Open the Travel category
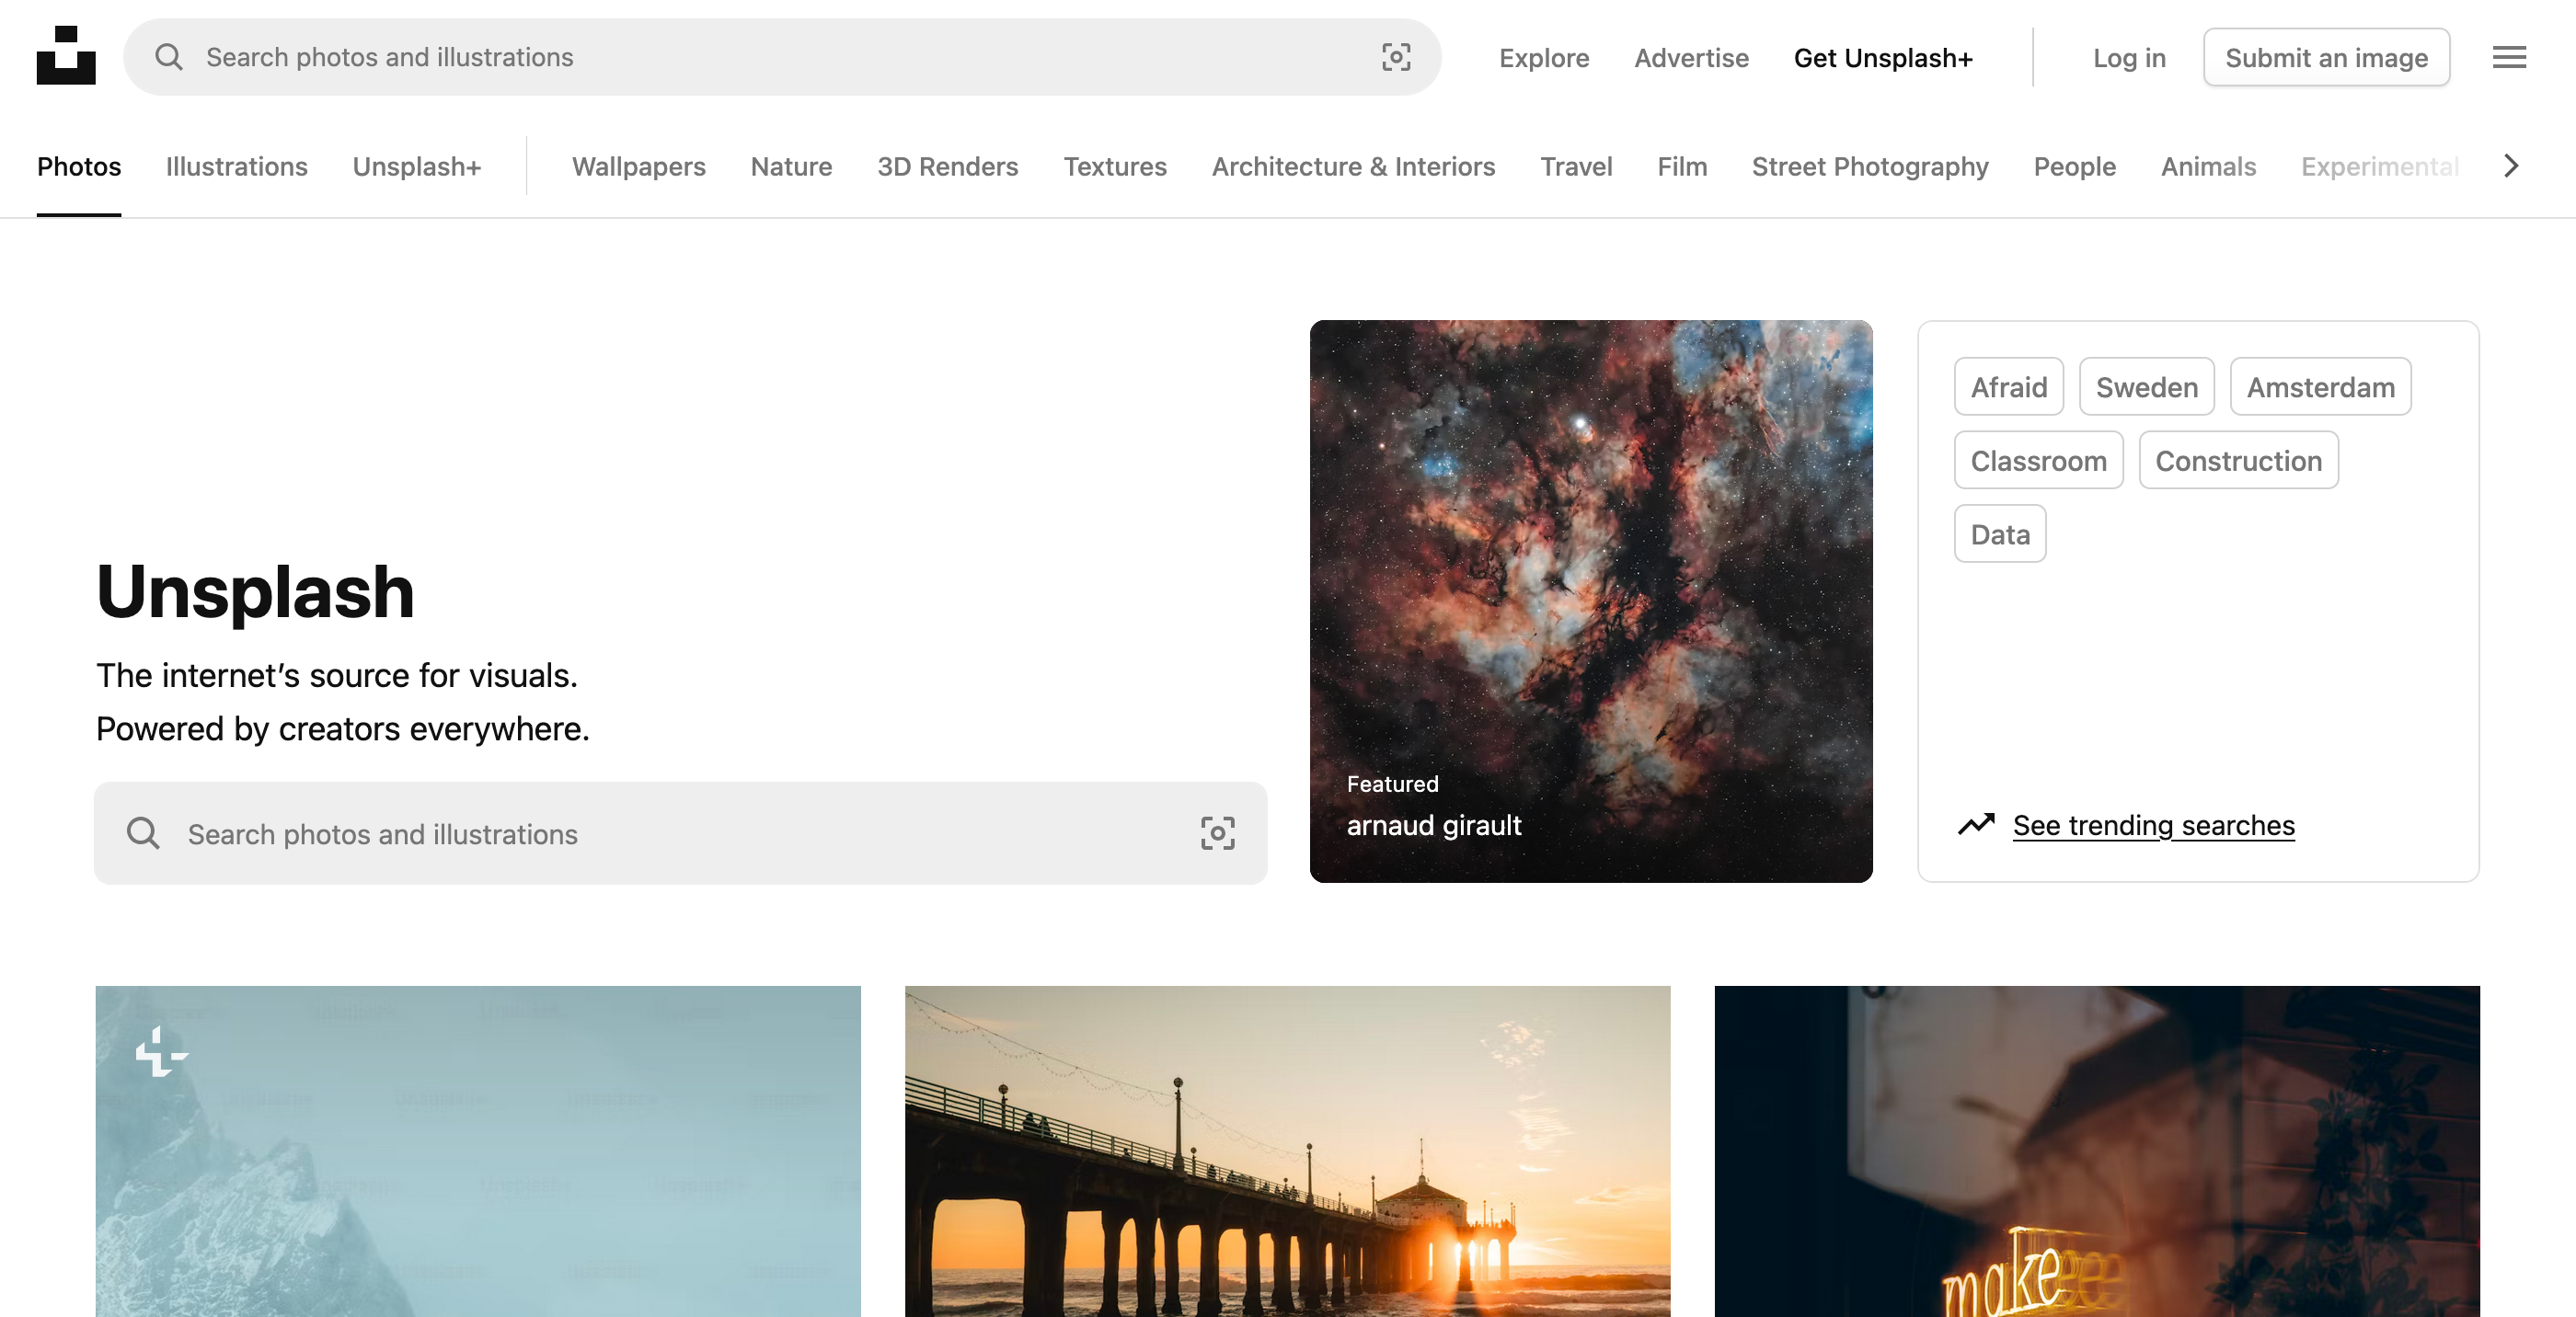Image resolution: width=2576 pixels, height=1317 pixels. pos(1576,166)
